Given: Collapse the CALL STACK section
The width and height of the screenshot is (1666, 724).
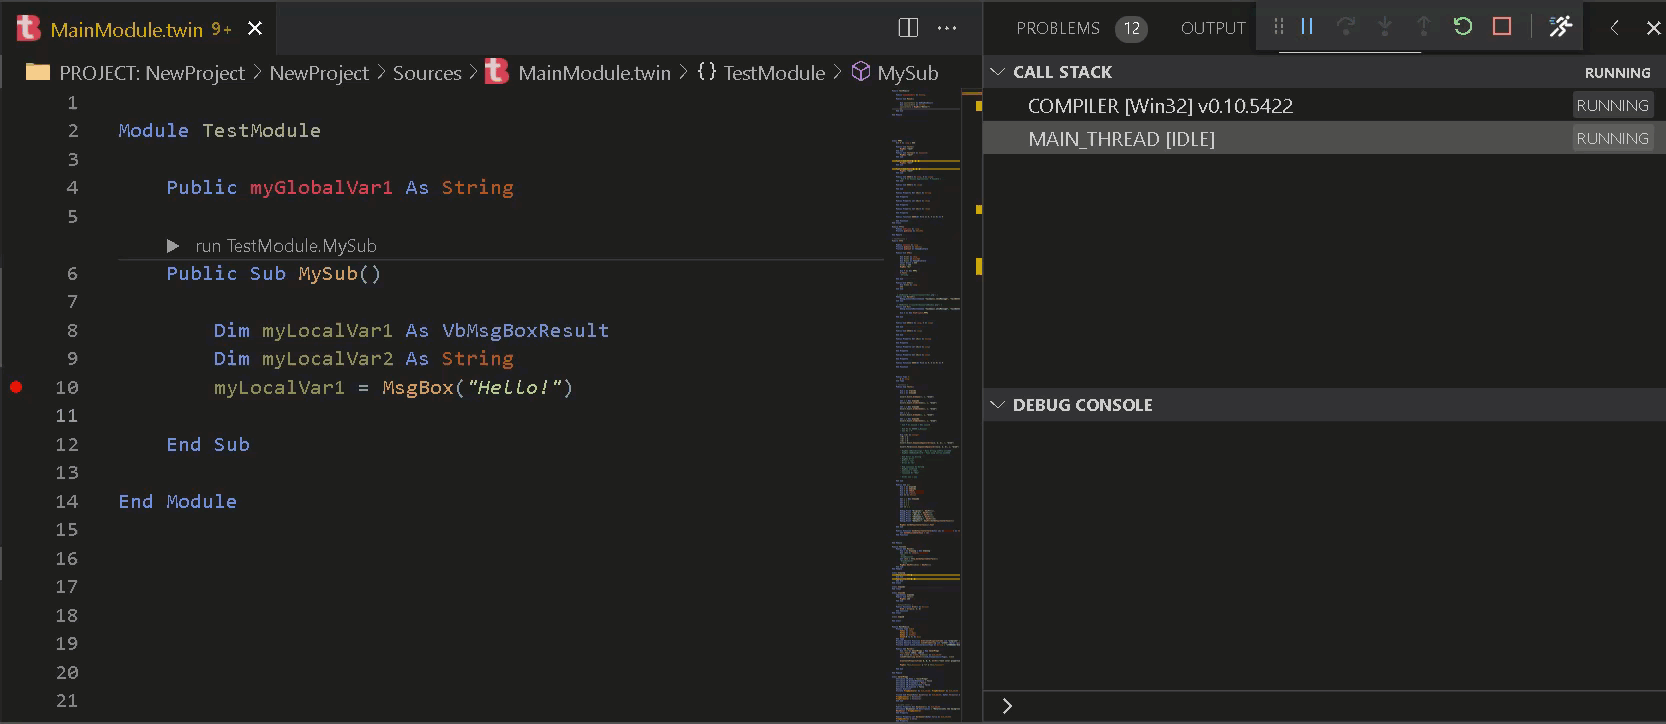Looking at the screenshot, I should pyautogui.click(x=997, y=72).
